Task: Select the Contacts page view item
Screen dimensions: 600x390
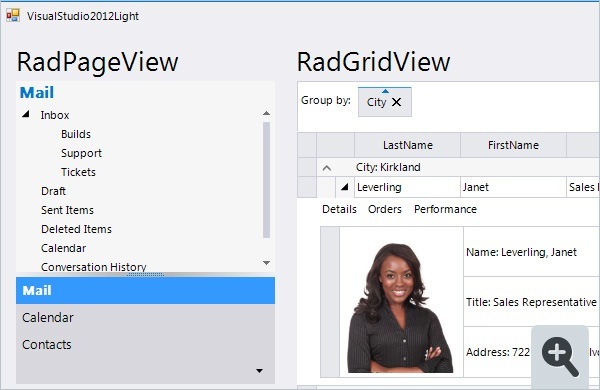Action: click(x=145, y=344)
